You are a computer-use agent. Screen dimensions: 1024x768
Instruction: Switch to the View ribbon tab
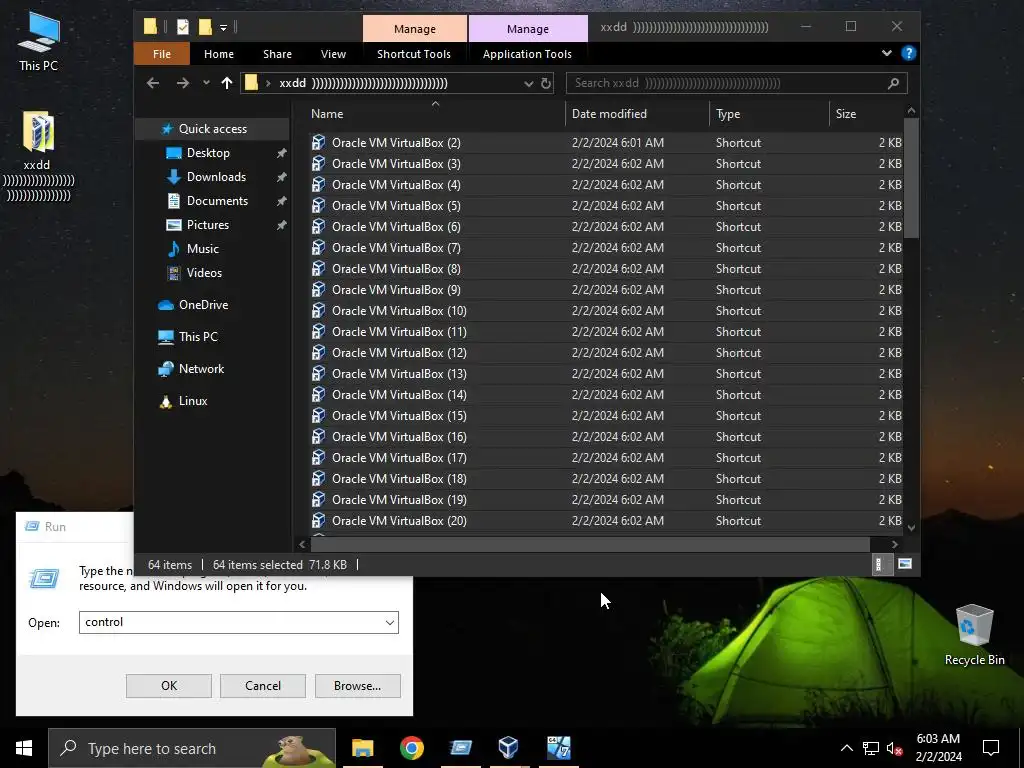coord(333,54)
